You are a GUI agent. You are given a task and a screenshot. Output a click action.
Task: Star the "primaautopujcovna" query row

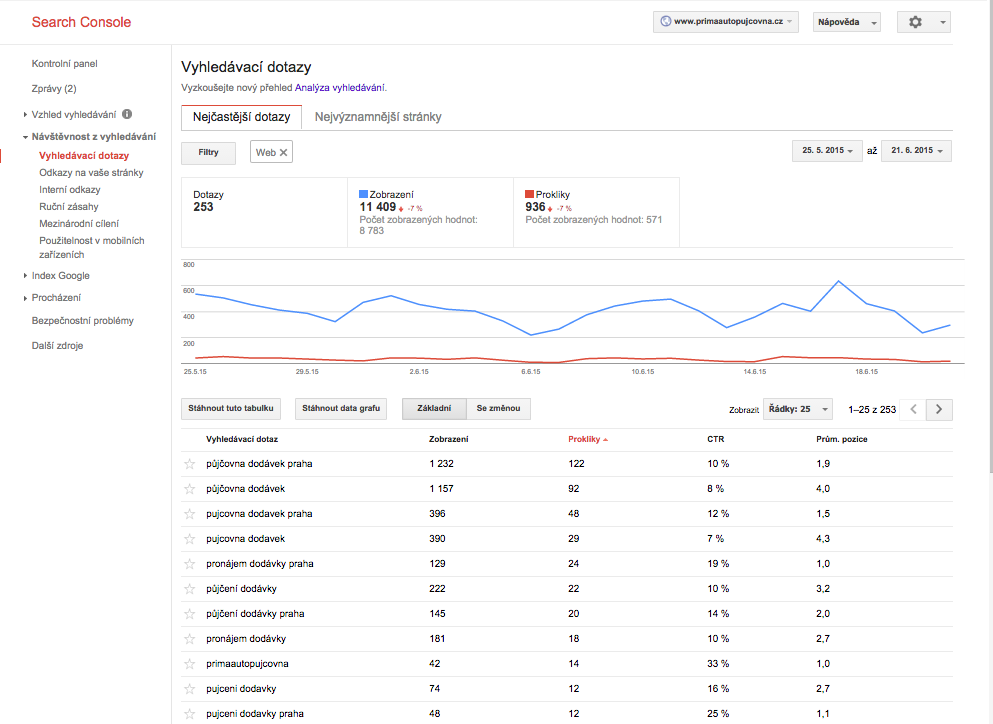[188, 664]
